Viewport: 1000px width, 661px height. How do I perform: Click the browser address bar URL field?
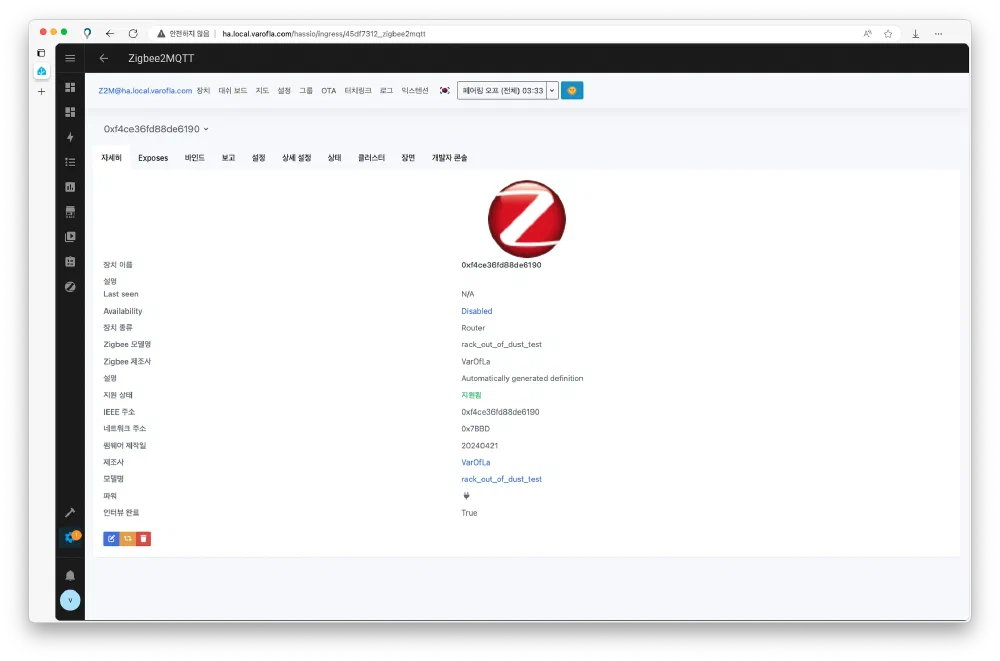tap(500, 33)
